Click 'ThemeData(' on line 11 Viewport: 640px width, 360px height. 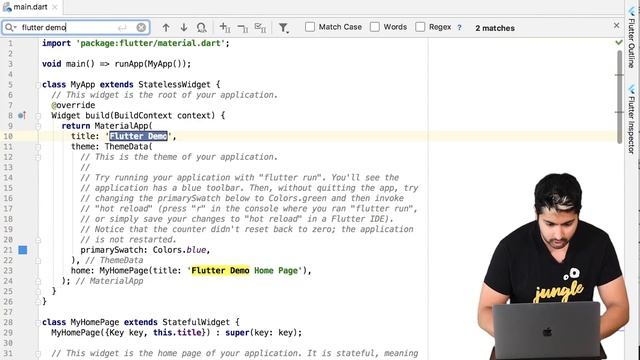coord(129,147)
